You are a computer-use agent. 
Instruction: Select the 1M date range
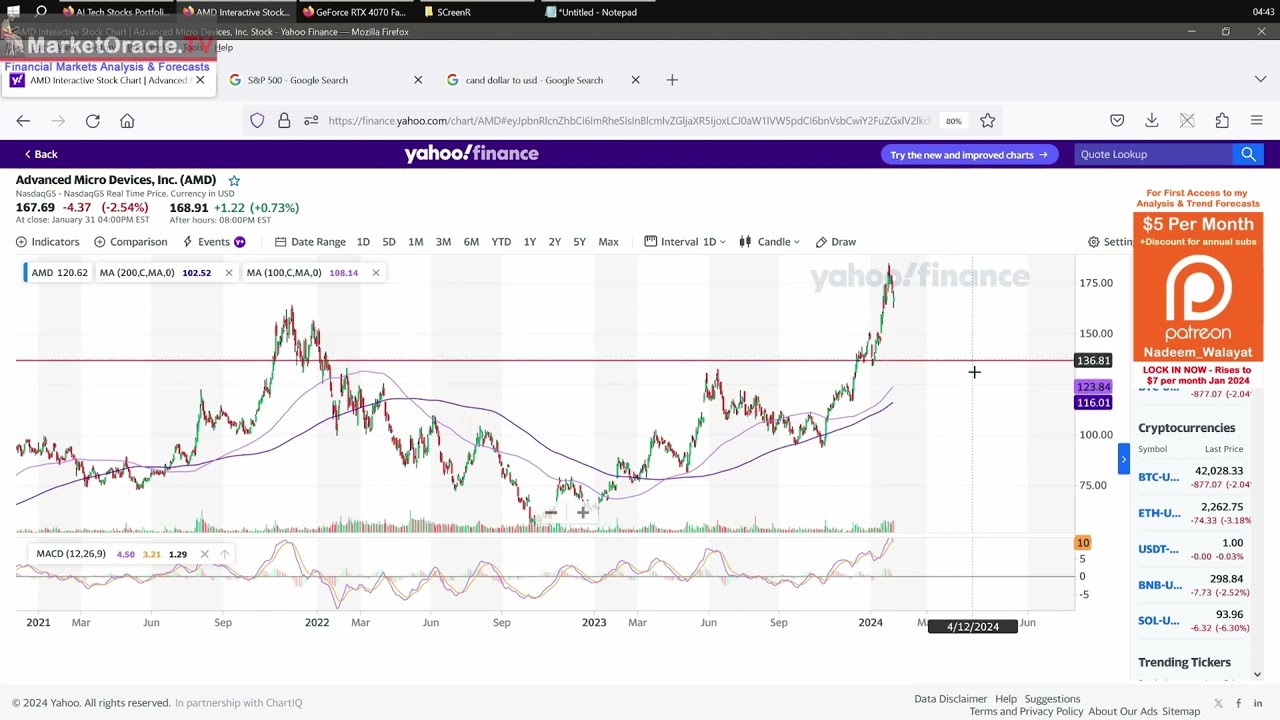pos(415,242)
